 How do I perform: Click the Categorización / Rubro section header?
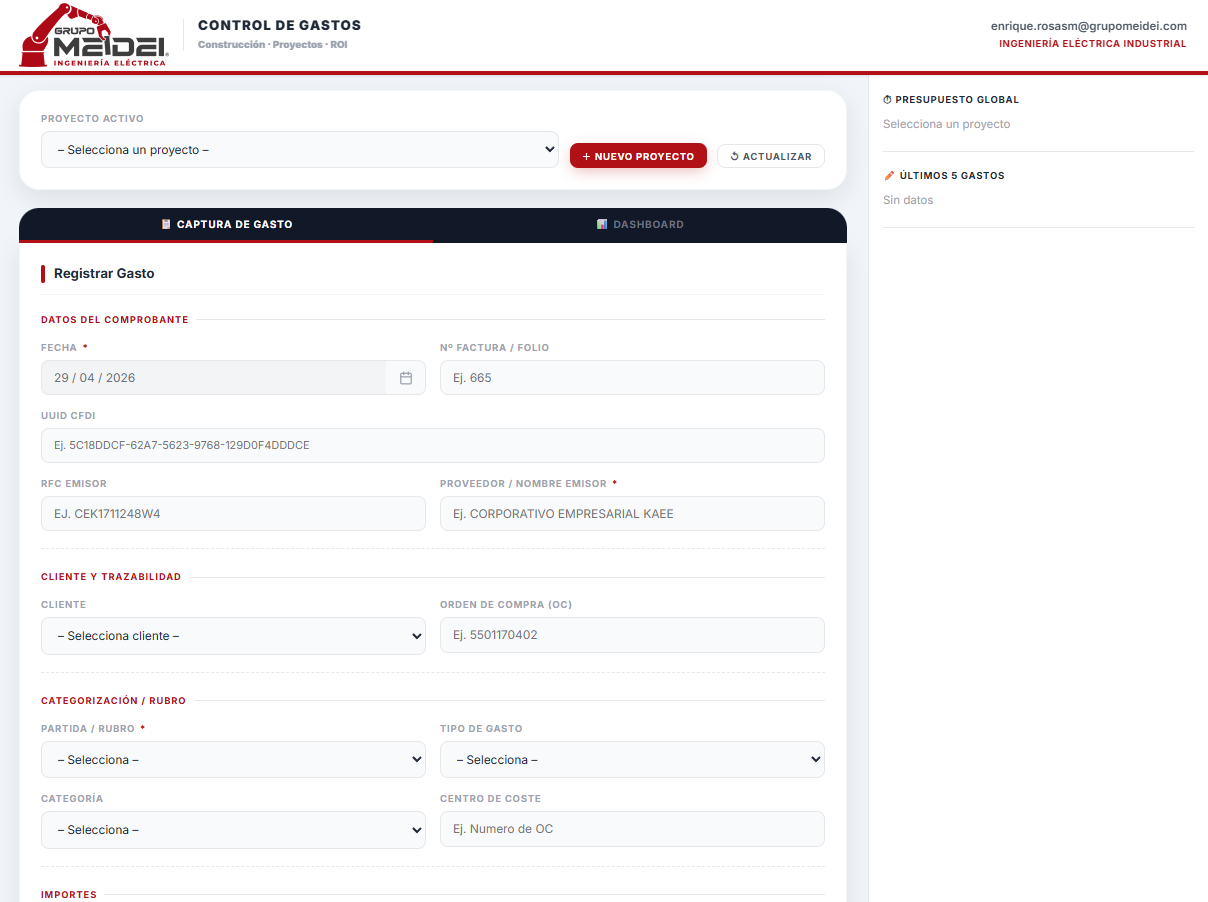(114, 701)
